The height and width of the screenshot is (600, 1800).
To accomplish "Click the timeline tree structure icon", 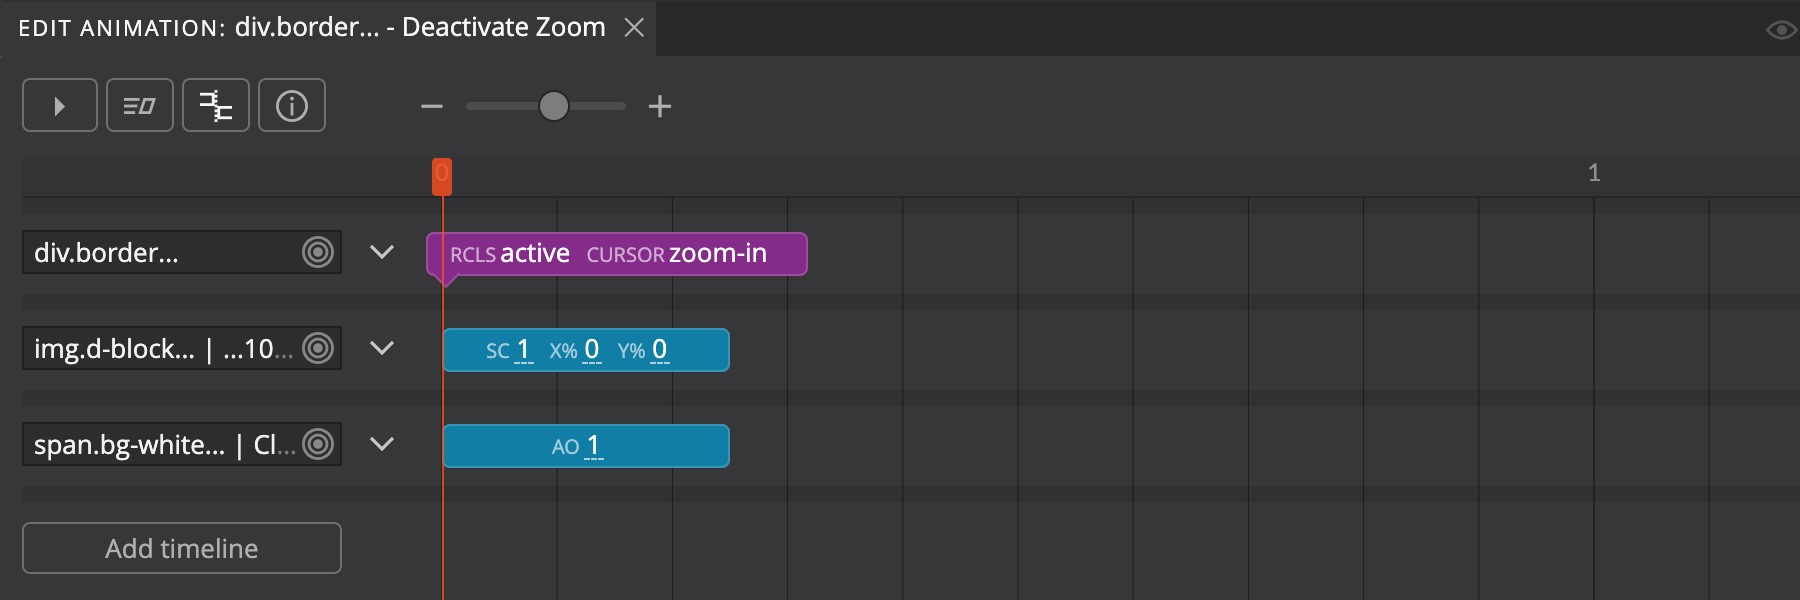I will click(x=215, y=105).
